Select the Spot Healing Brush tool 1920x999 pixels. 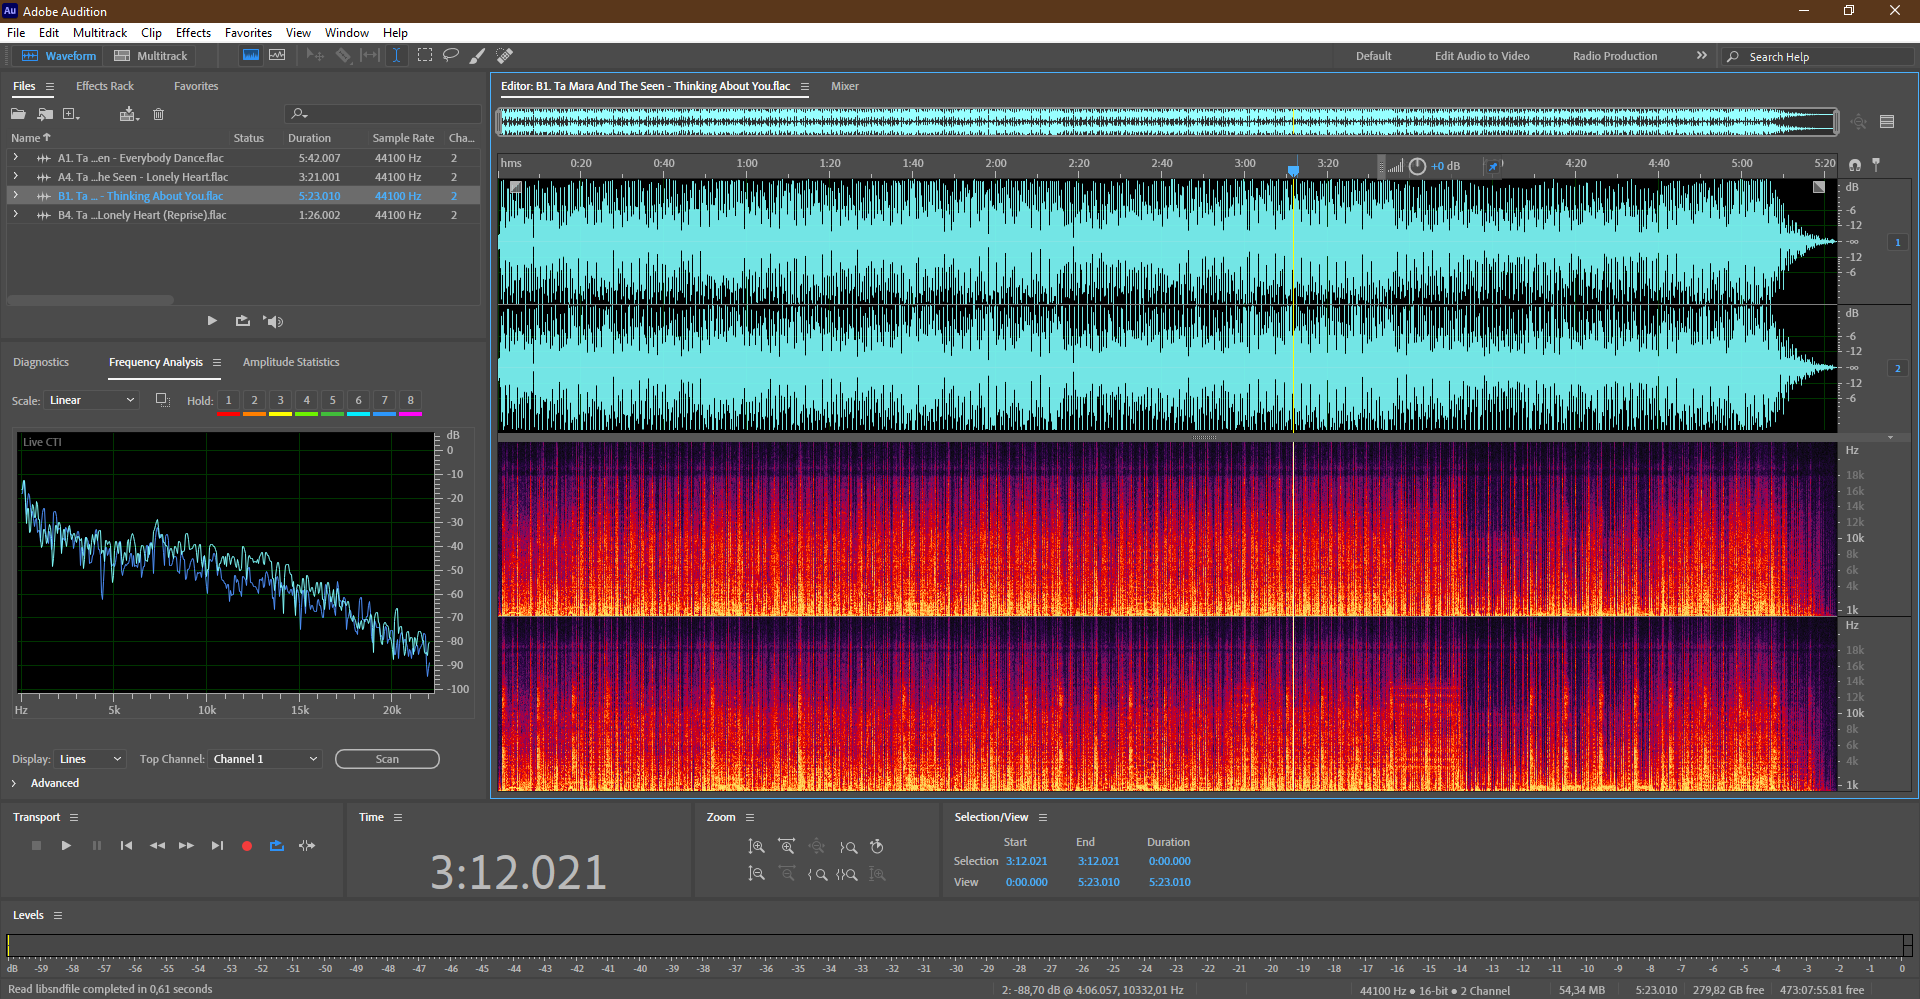pyautogui.click(x=504, y=56)
